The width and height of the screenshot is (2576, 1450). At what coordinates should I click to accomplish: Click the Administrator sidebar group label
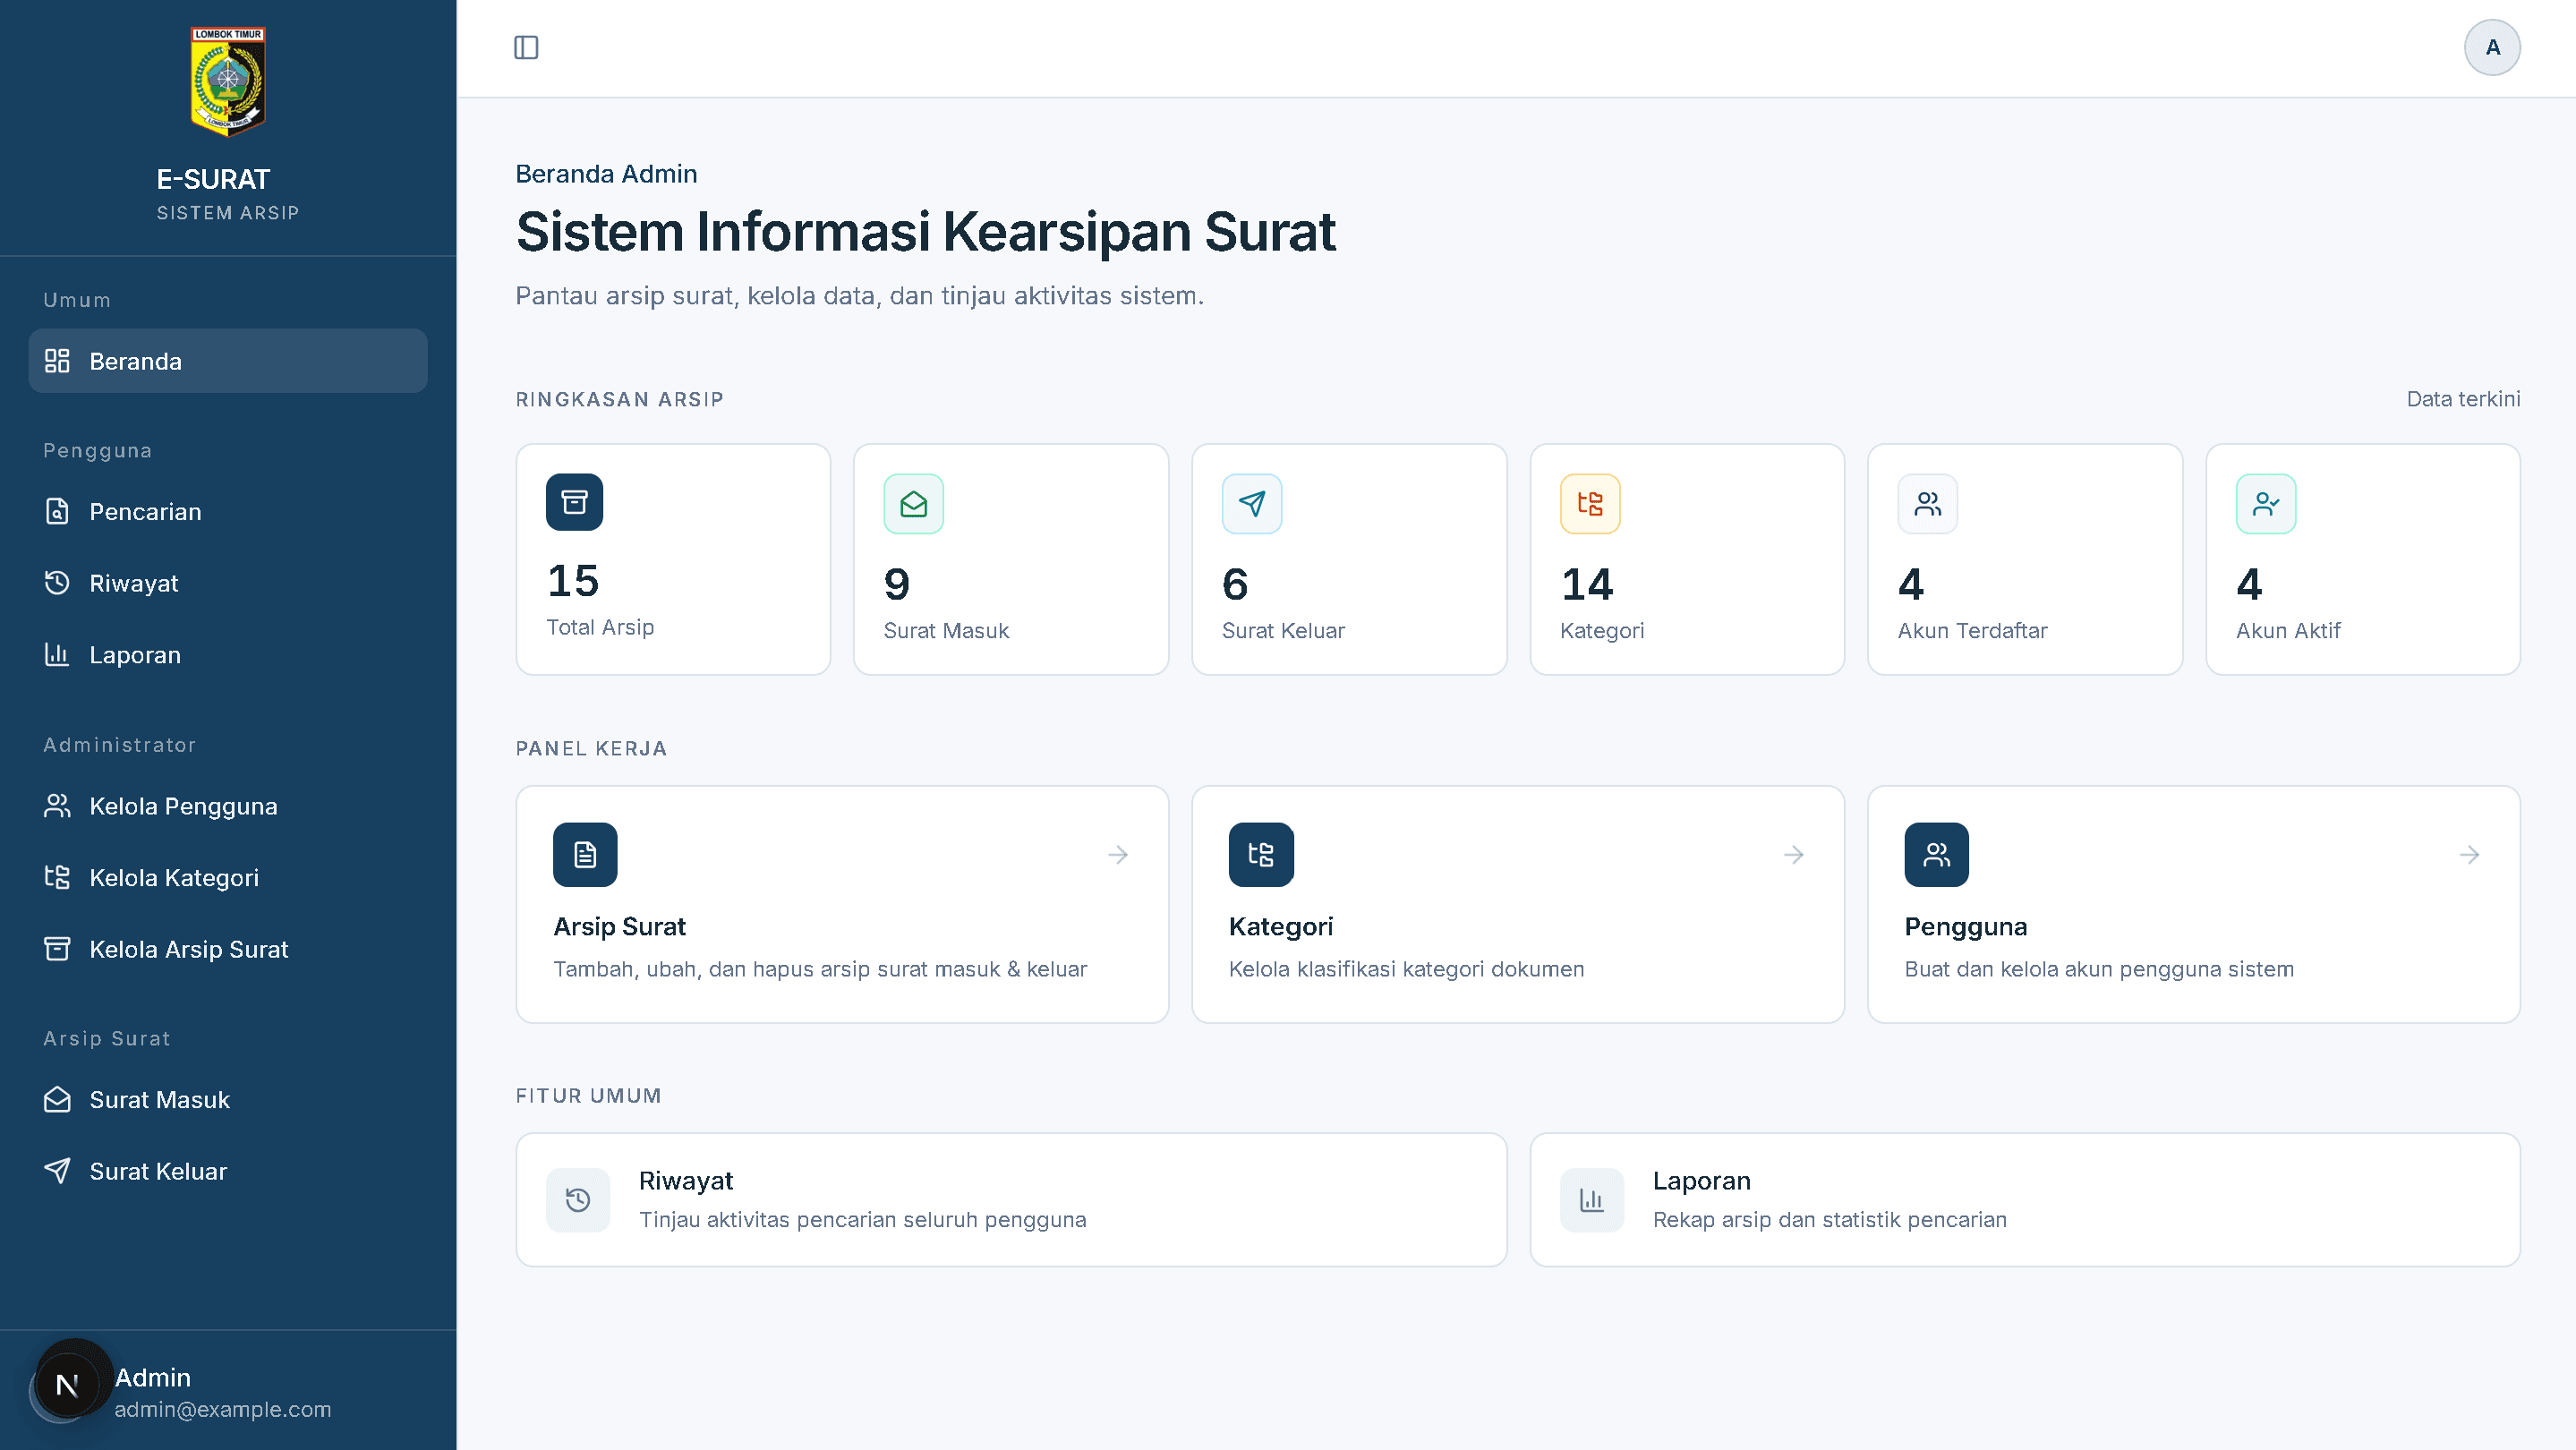coord(119,745)
